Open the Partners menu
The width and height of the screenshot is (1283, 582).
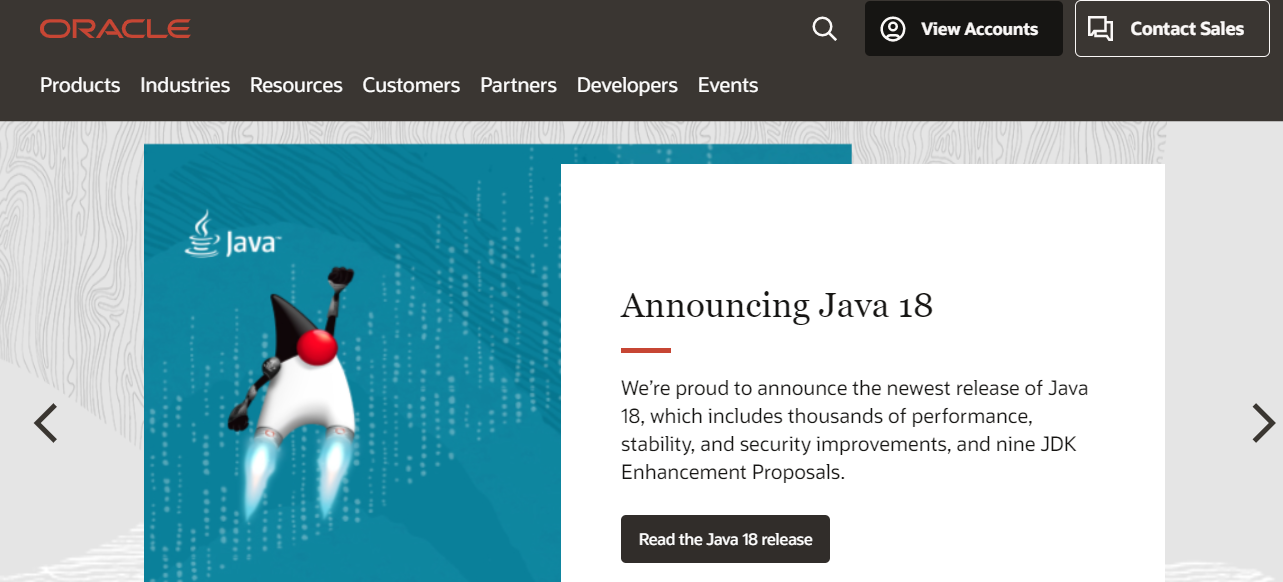518,85
